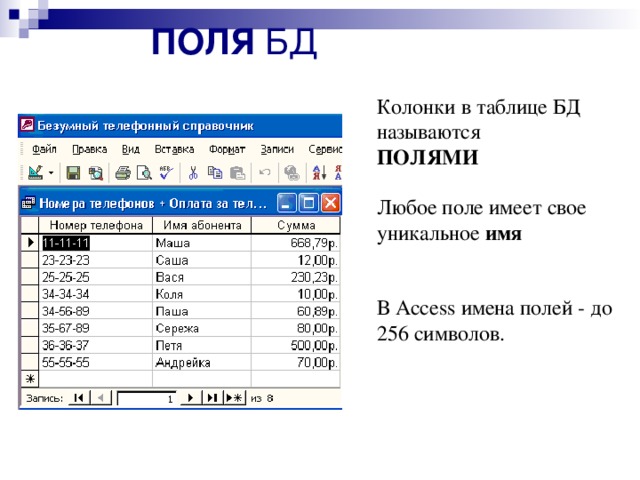Image resolution: width=640 pixels, height=480 pixels.
Task: Click the Design View ruler-pencil toolbar icon
Action: pos(36,173)
